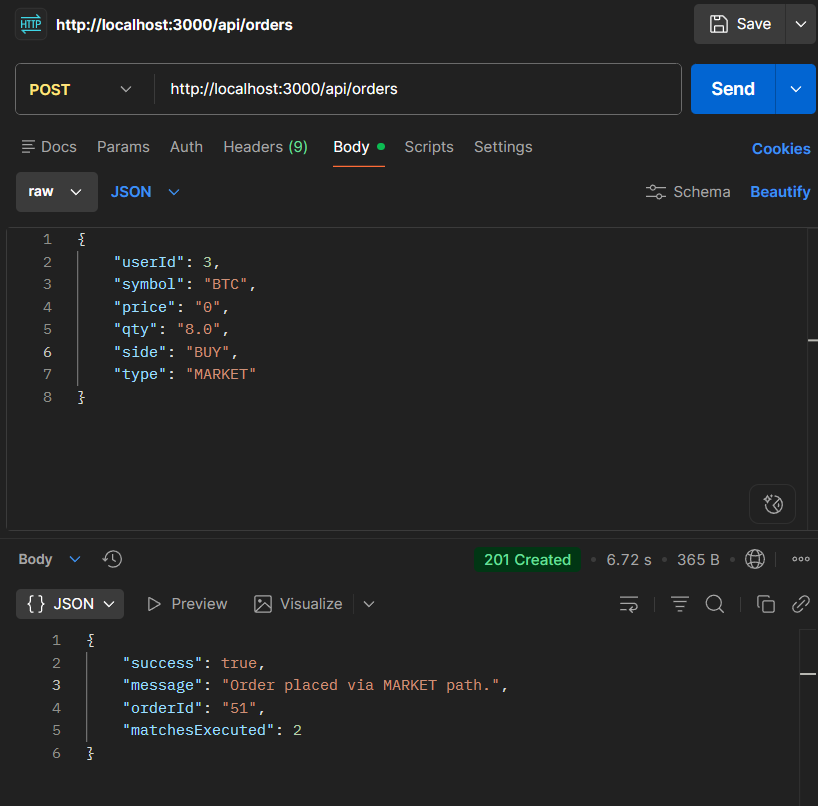
Task: Open the response JSON format dropdown
Action: [x=70, y=604]
